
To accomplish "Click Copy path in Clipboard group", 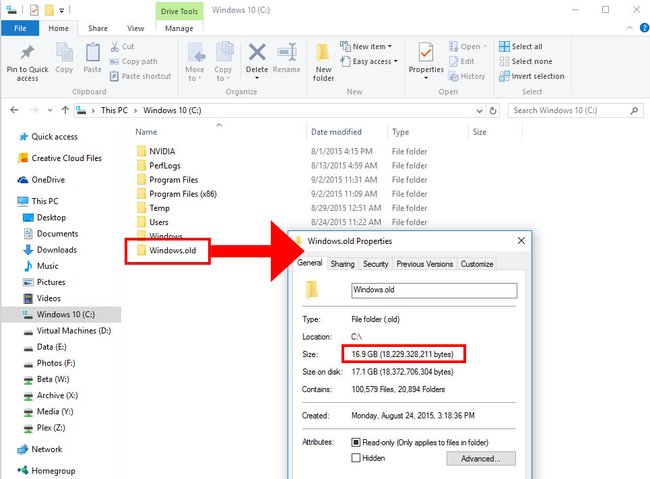I will 133,61.
